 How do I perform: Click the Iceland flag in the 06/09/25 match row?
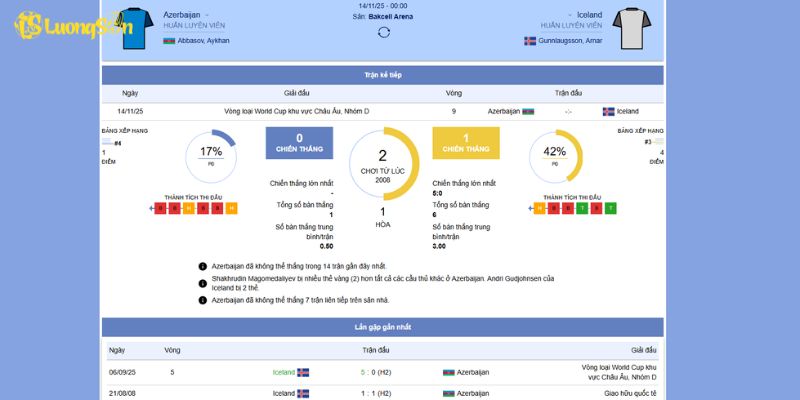pyautogui.click(x=303, y=372)
